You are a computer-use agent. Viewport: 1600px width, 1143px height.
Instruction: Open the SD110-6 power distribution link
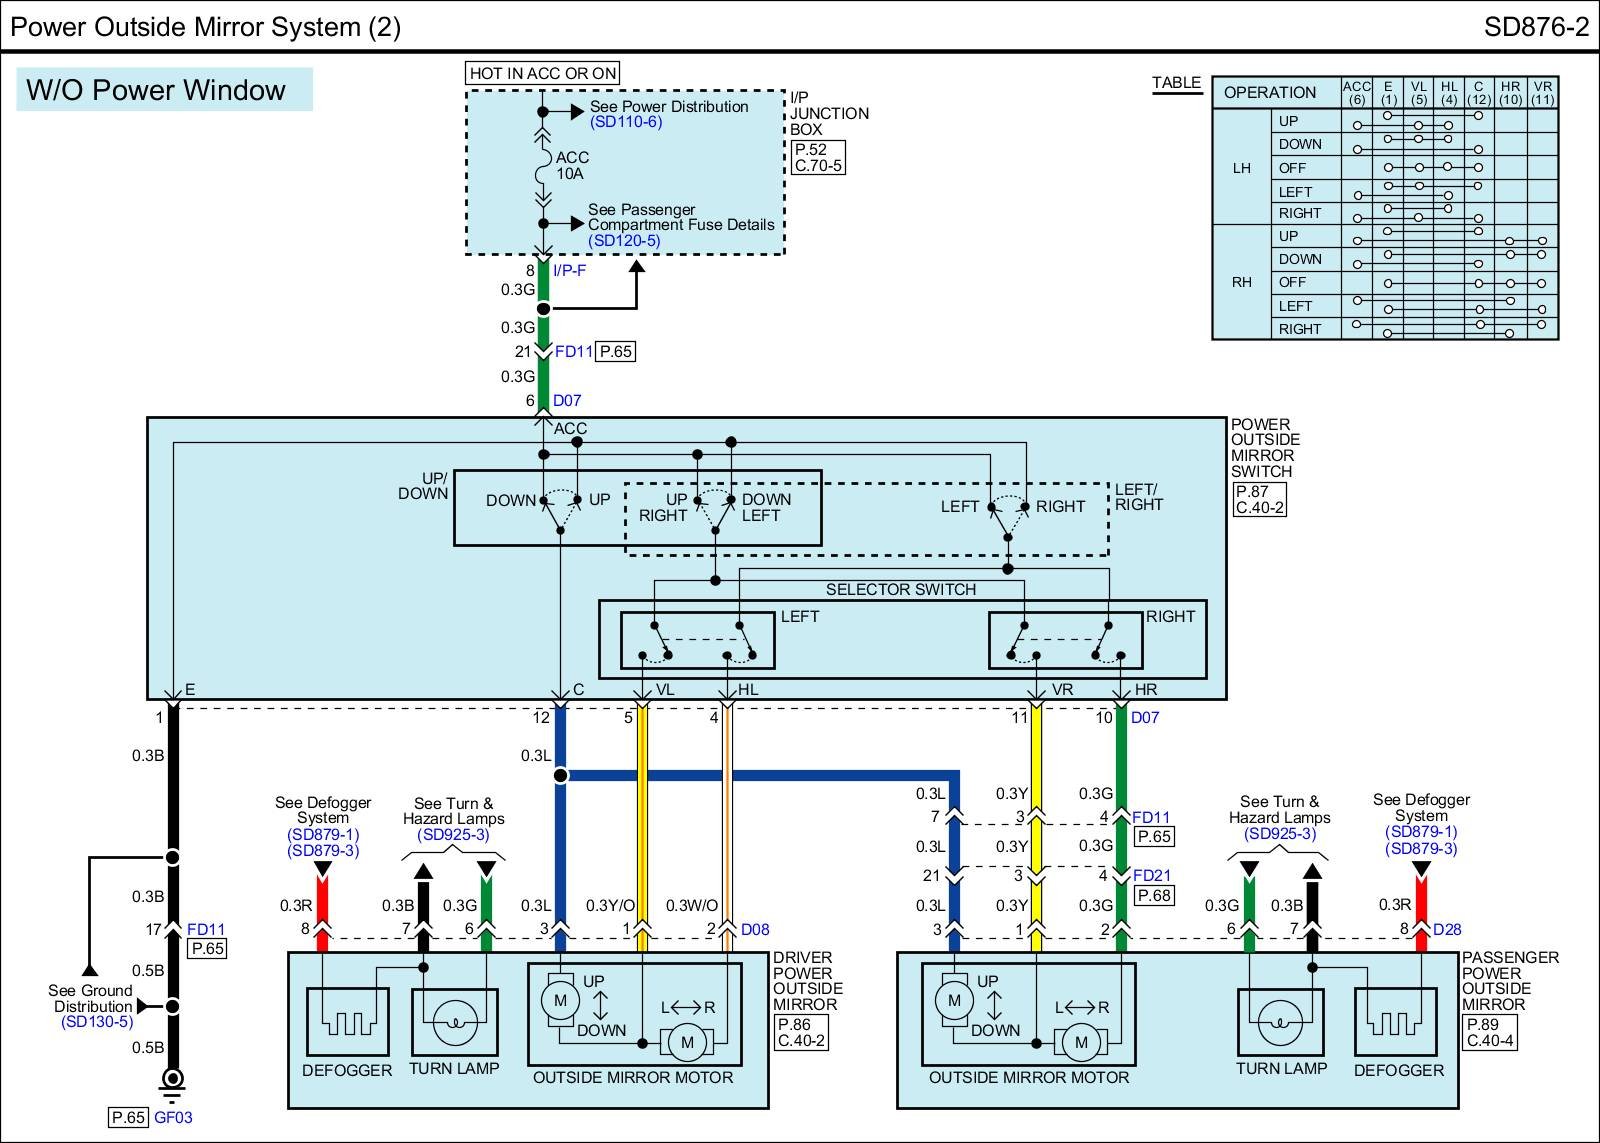[625, 122]
